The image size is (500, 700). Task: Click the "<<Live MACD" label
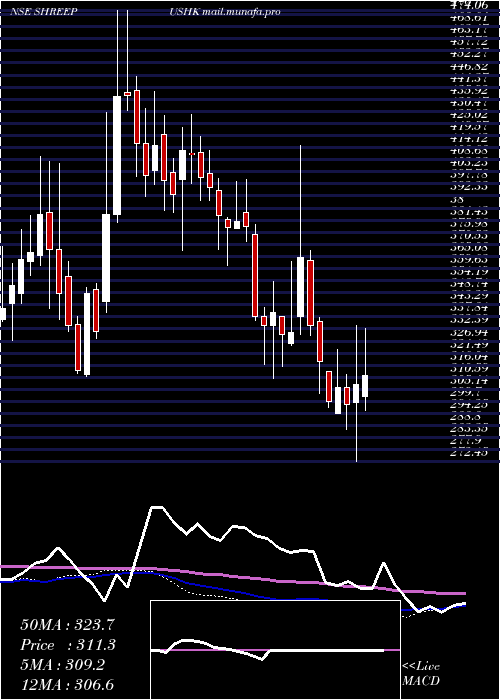[421, 674]
